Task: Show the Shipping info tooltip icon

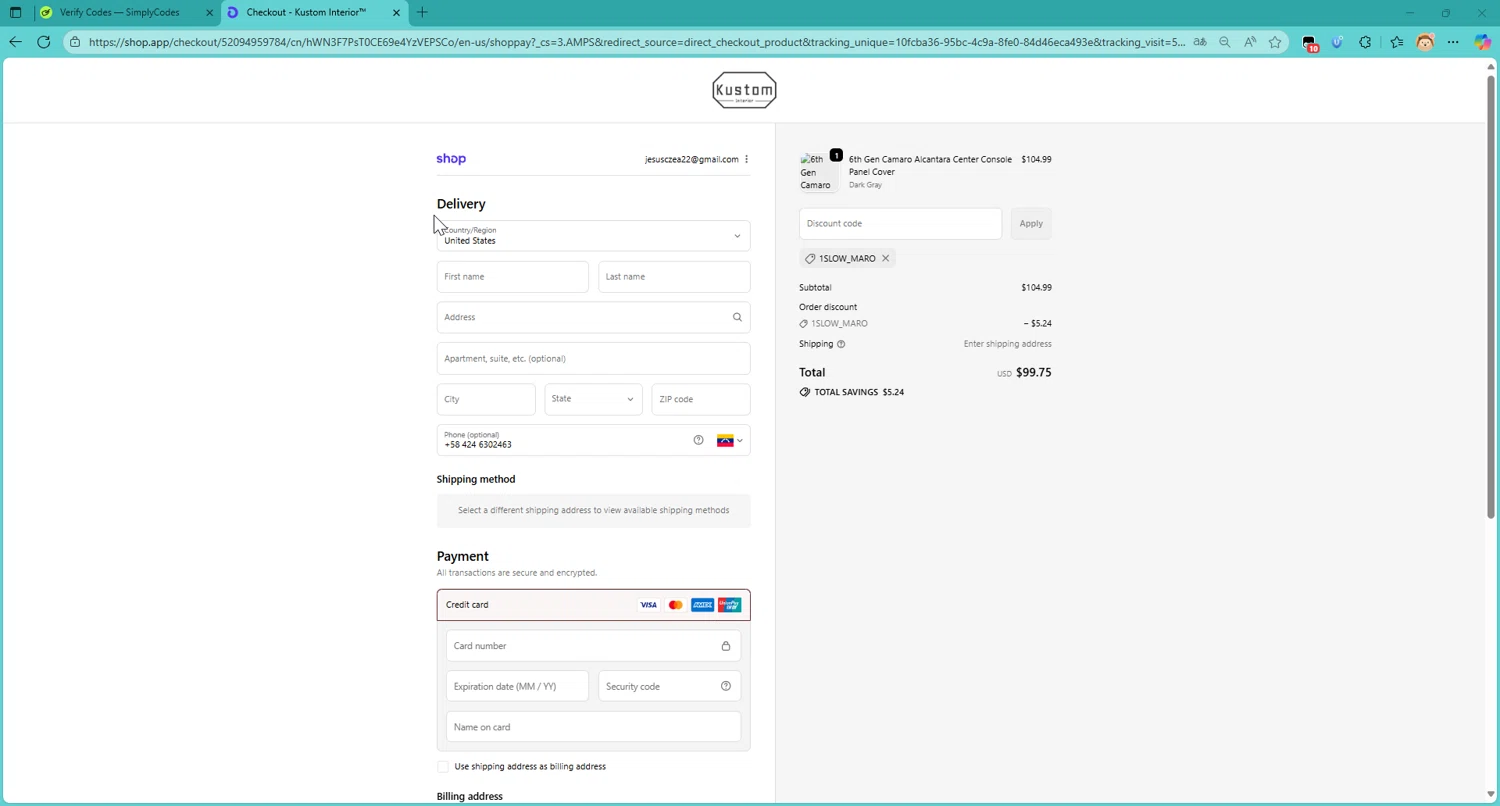Action: tap(840, 344)
